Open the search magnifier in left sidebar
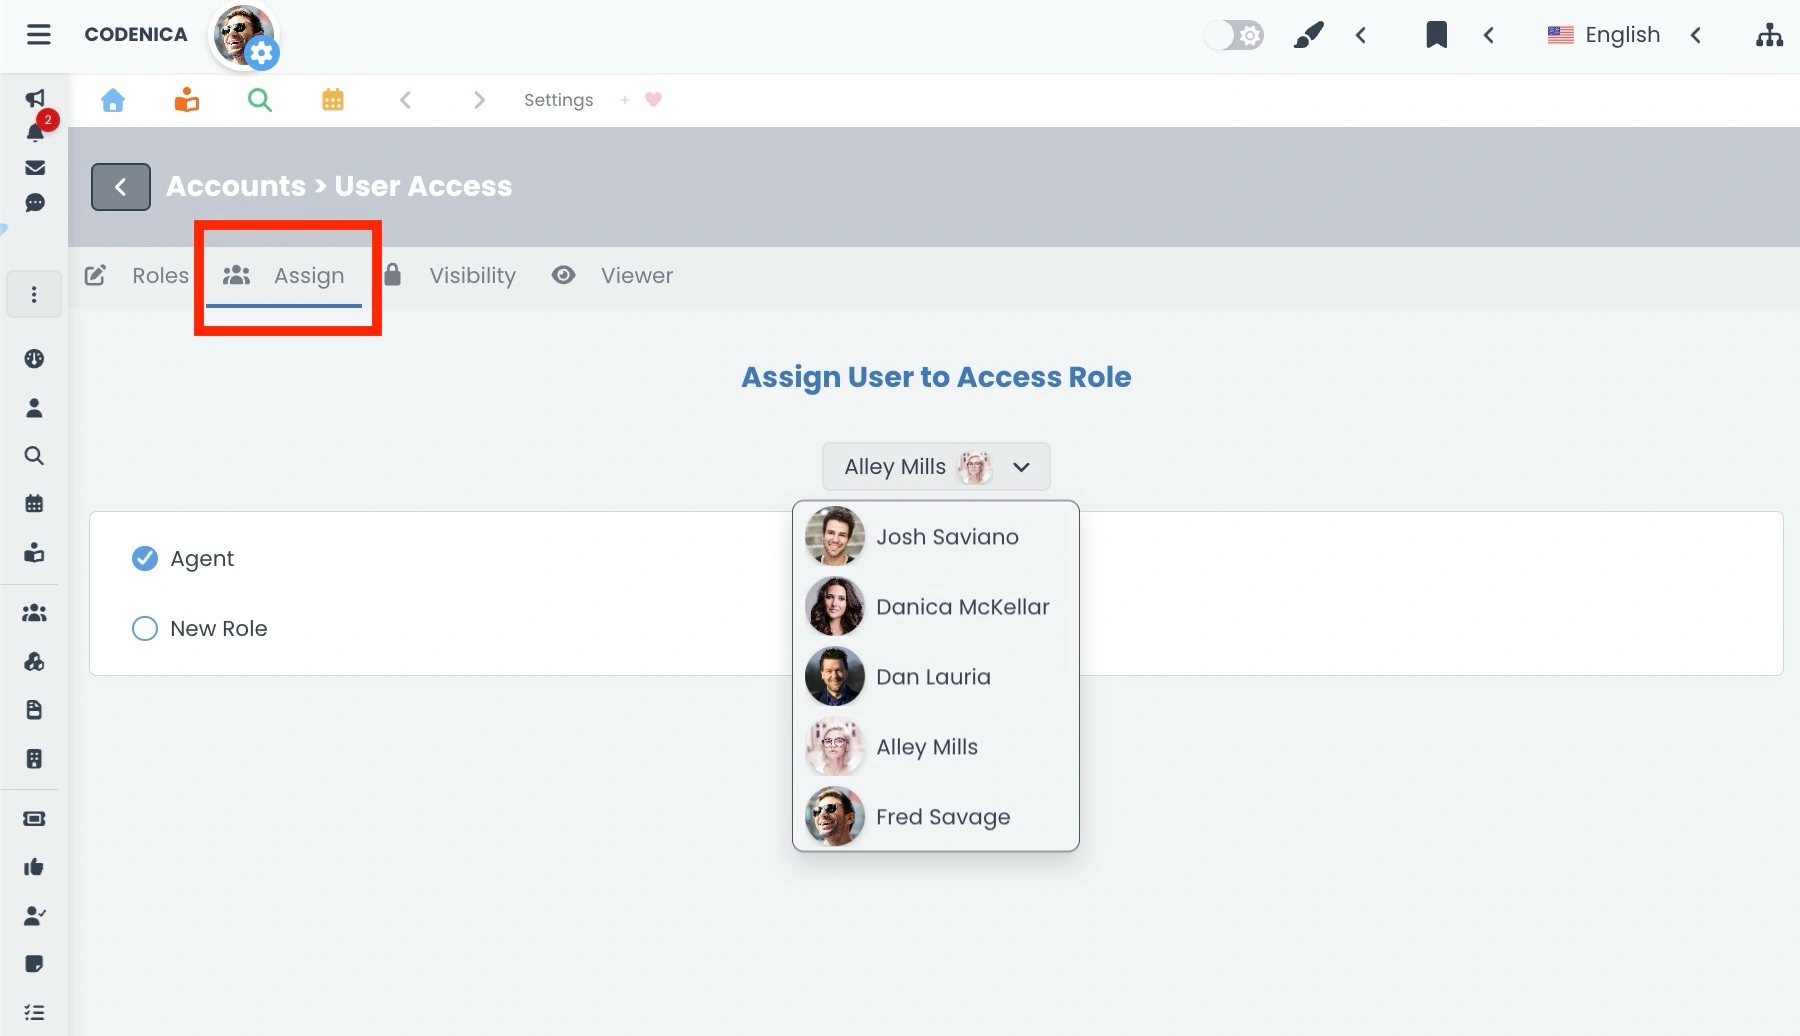 35,456
